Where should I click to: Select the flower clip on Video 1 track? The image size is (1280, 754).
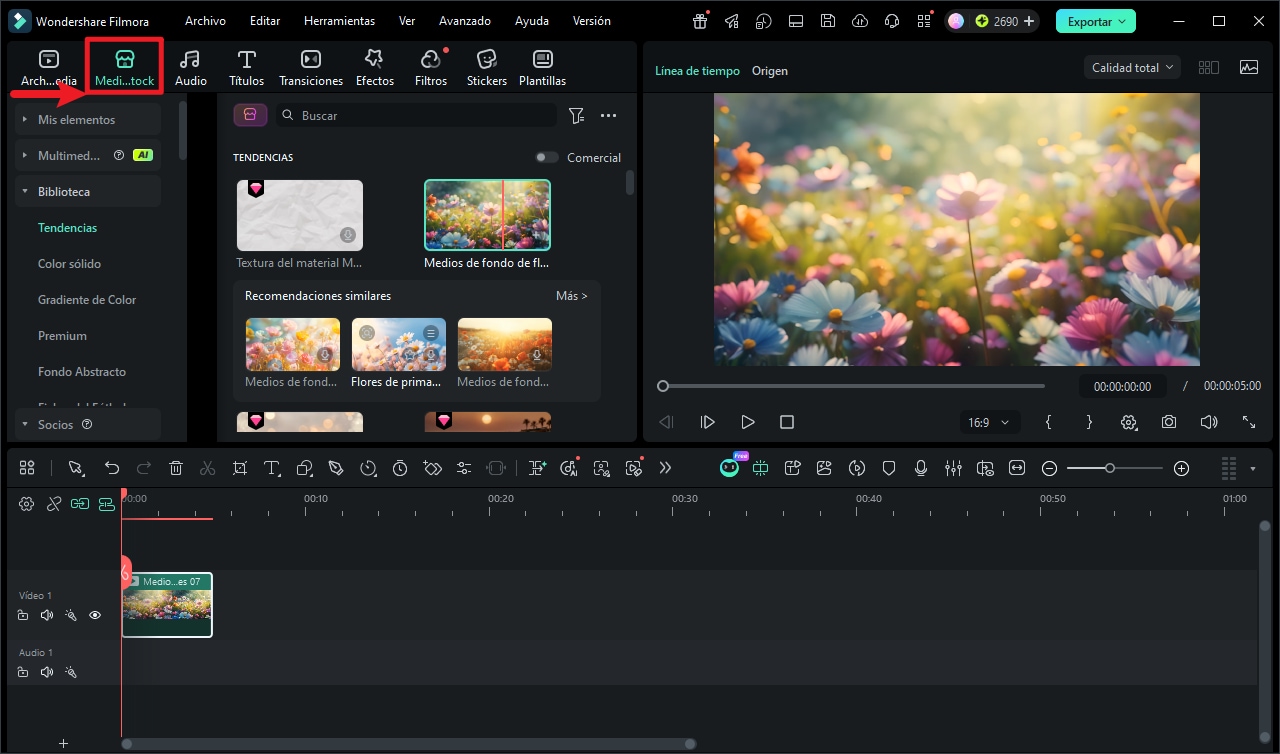coord(167,605)
